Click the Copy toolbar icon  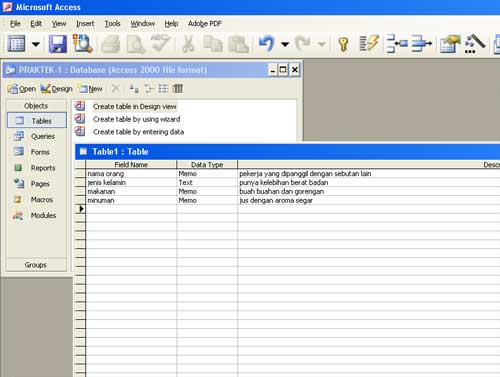tap(213, 44)
